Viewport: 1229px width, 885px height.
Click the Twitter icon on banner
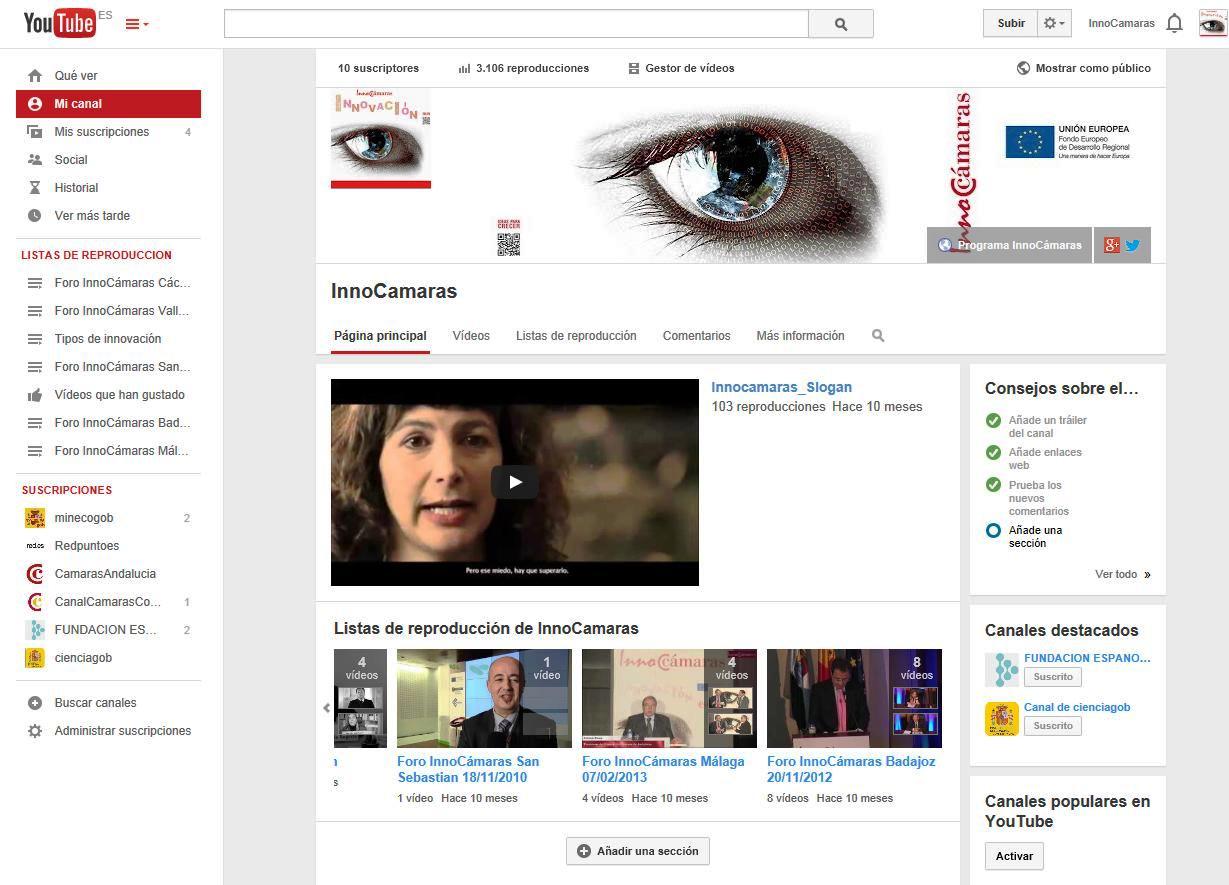tap(1133, 245)
